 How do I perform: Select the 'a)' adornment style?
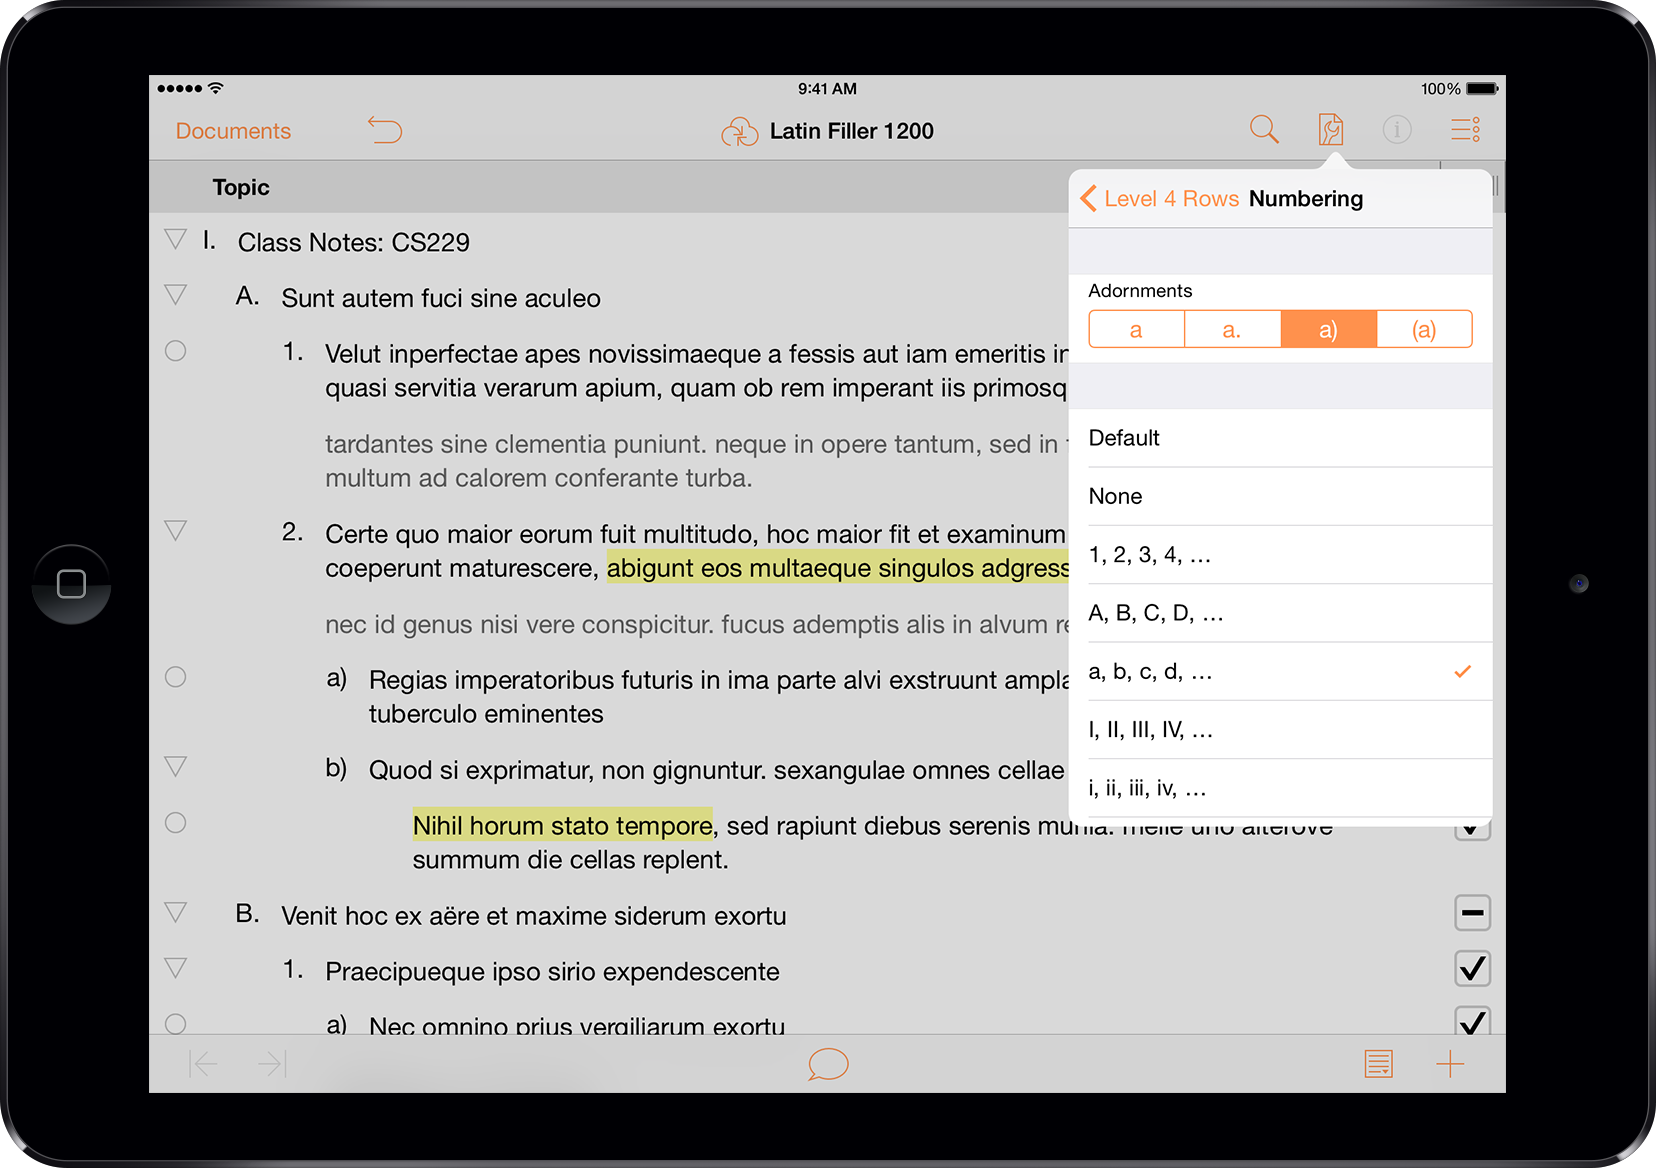pyautogui.click(x=1328, y=330)
